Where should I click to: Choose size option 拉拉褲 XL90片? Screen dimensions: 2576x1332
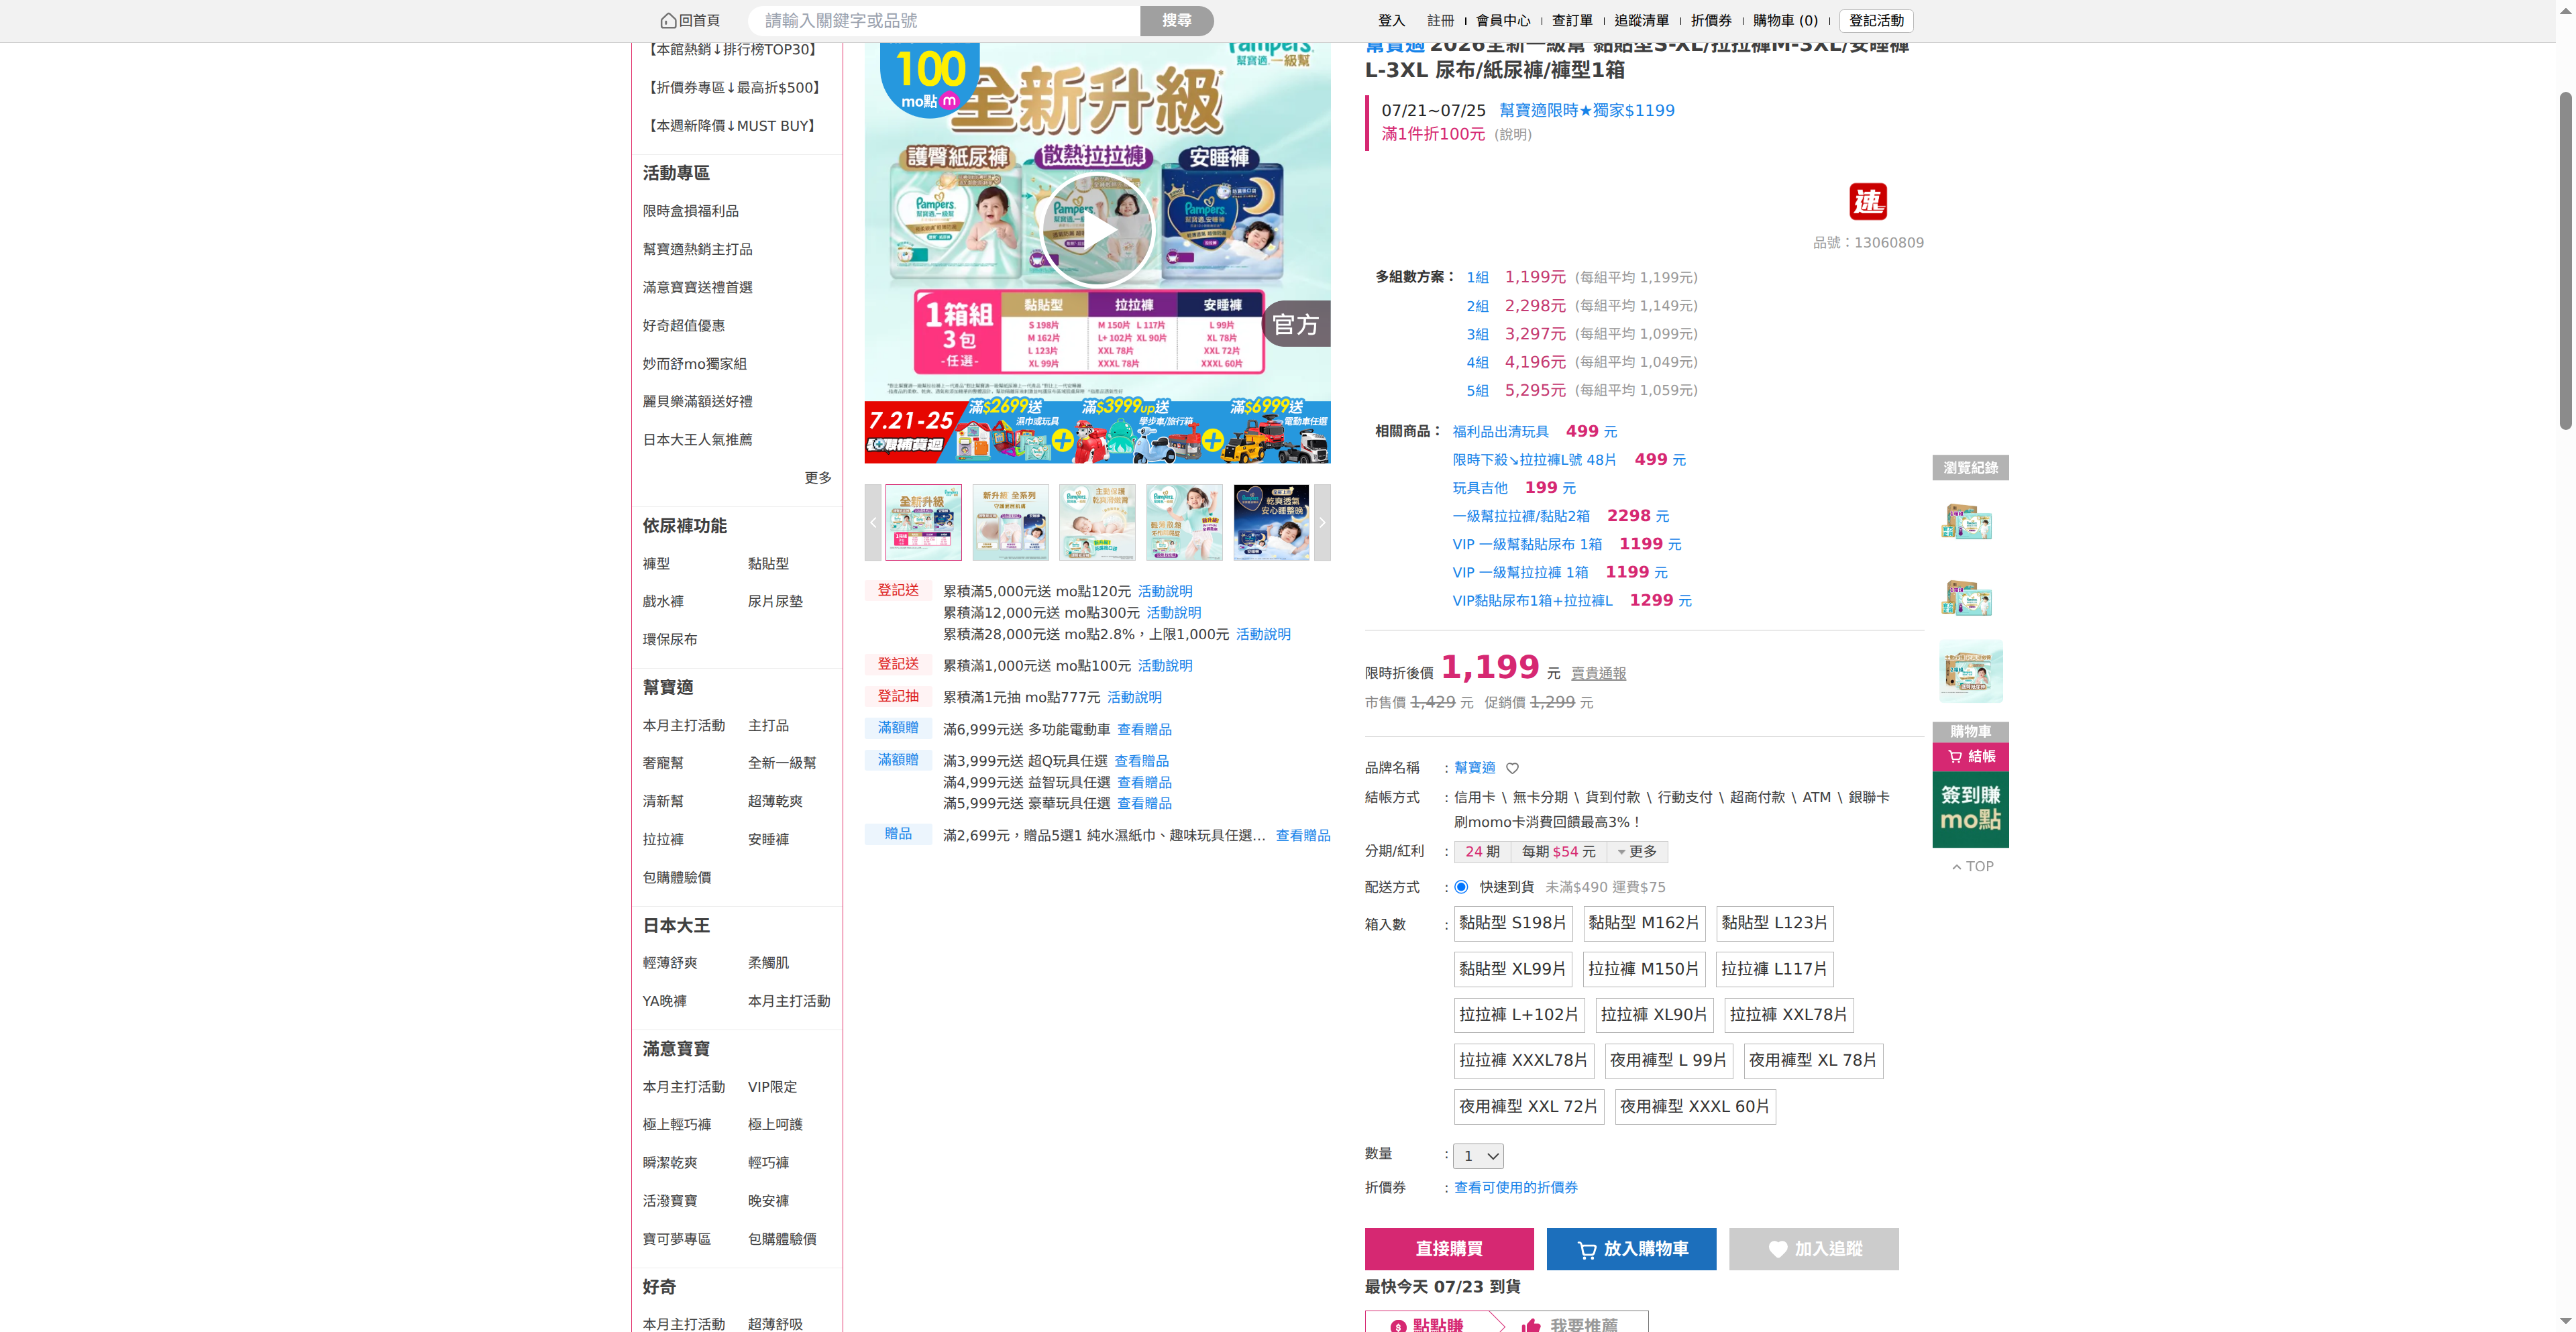coord(1654,1015)
